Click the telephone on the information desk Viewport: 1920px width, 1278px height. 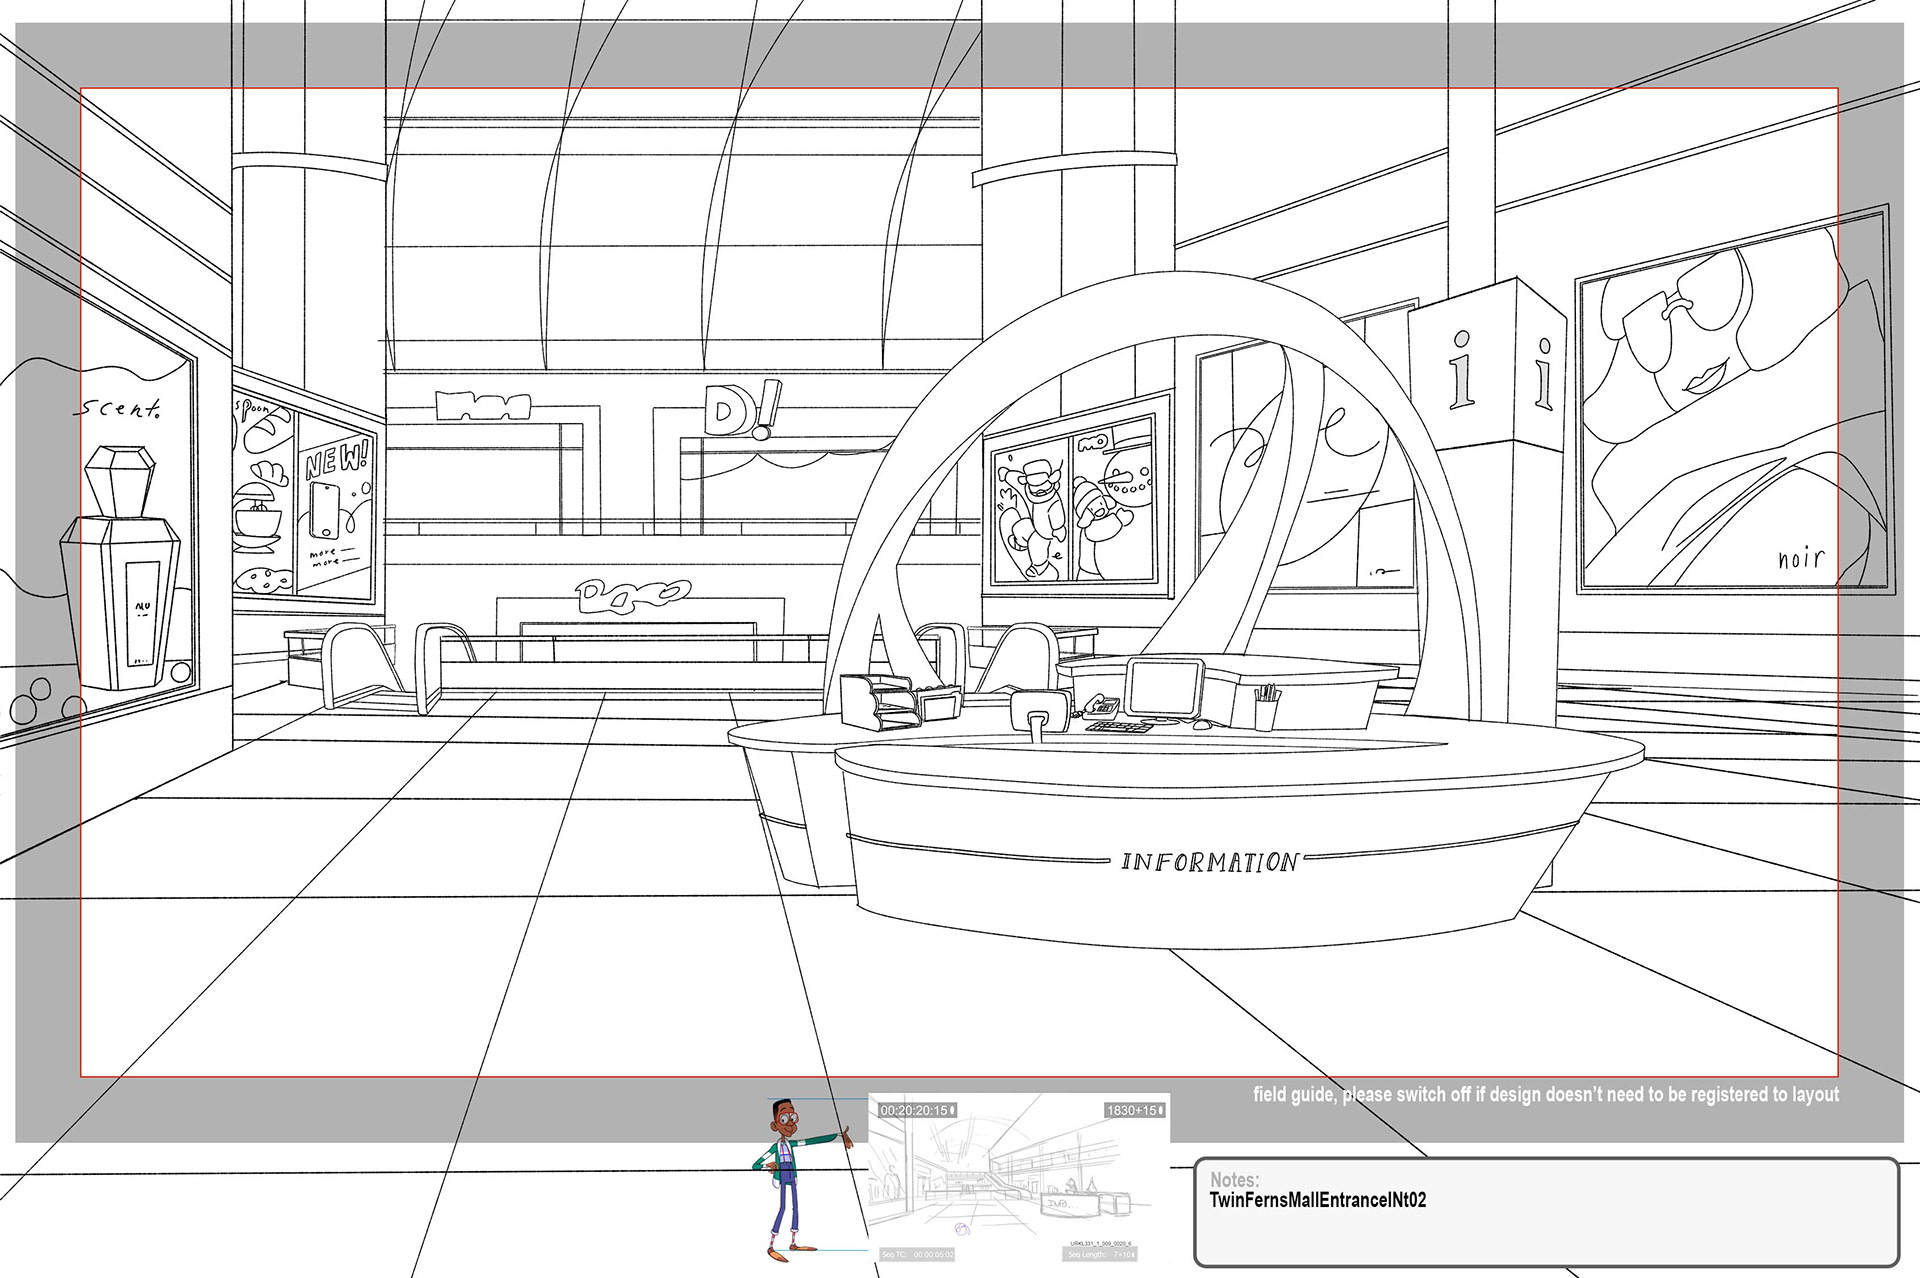tap(1101, 705)
